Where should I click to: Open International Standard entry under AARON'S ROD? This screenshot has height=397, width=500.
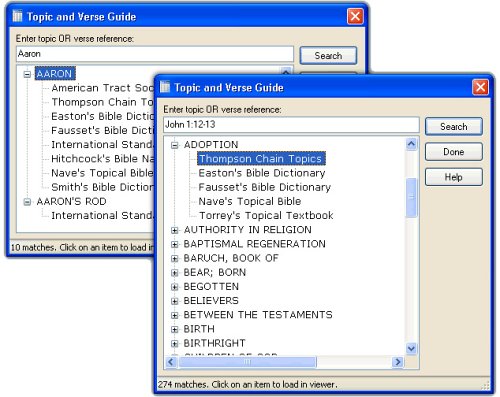coord(102,215)
